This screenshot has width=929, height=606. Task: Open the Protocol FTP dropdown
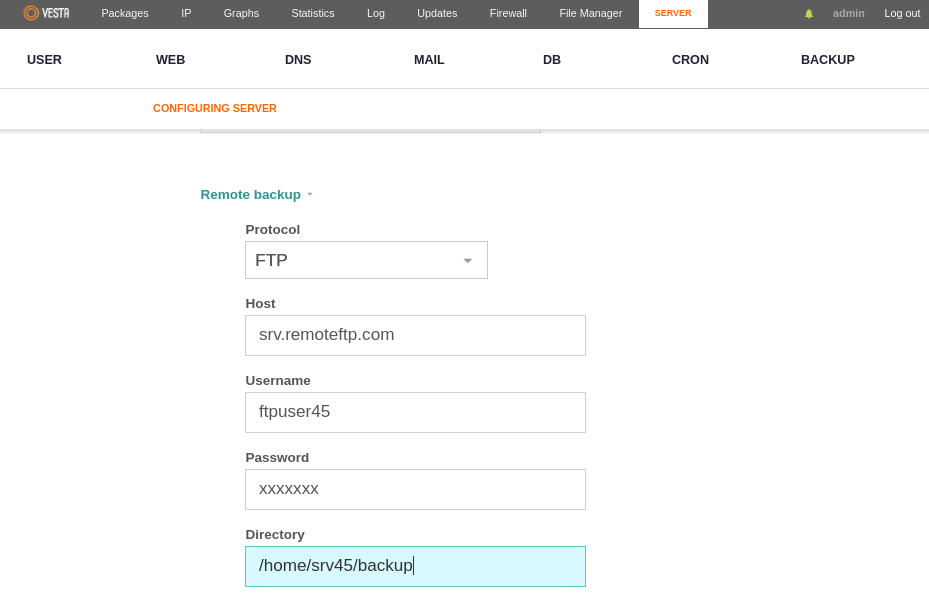[366, 260]
